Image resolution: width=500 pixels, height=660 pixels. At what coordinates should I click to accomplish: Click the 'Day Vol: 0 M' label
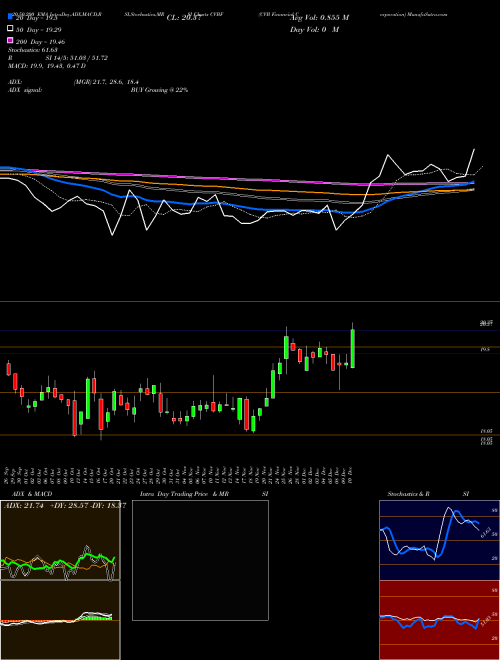pyautogui.click(x=314, y=30)
